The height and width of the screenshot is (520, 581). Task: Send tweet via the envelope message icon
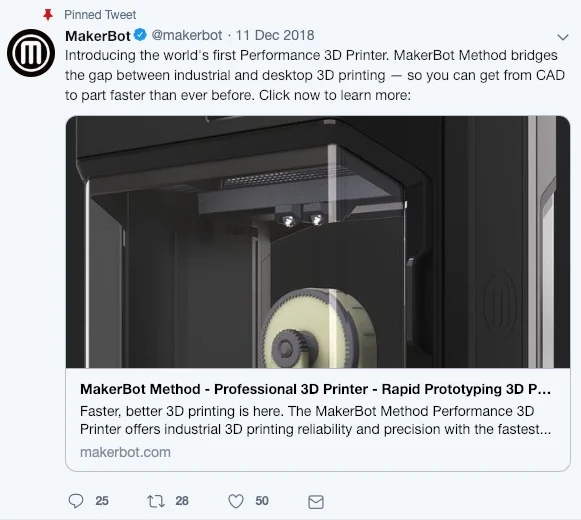point(316,502)
